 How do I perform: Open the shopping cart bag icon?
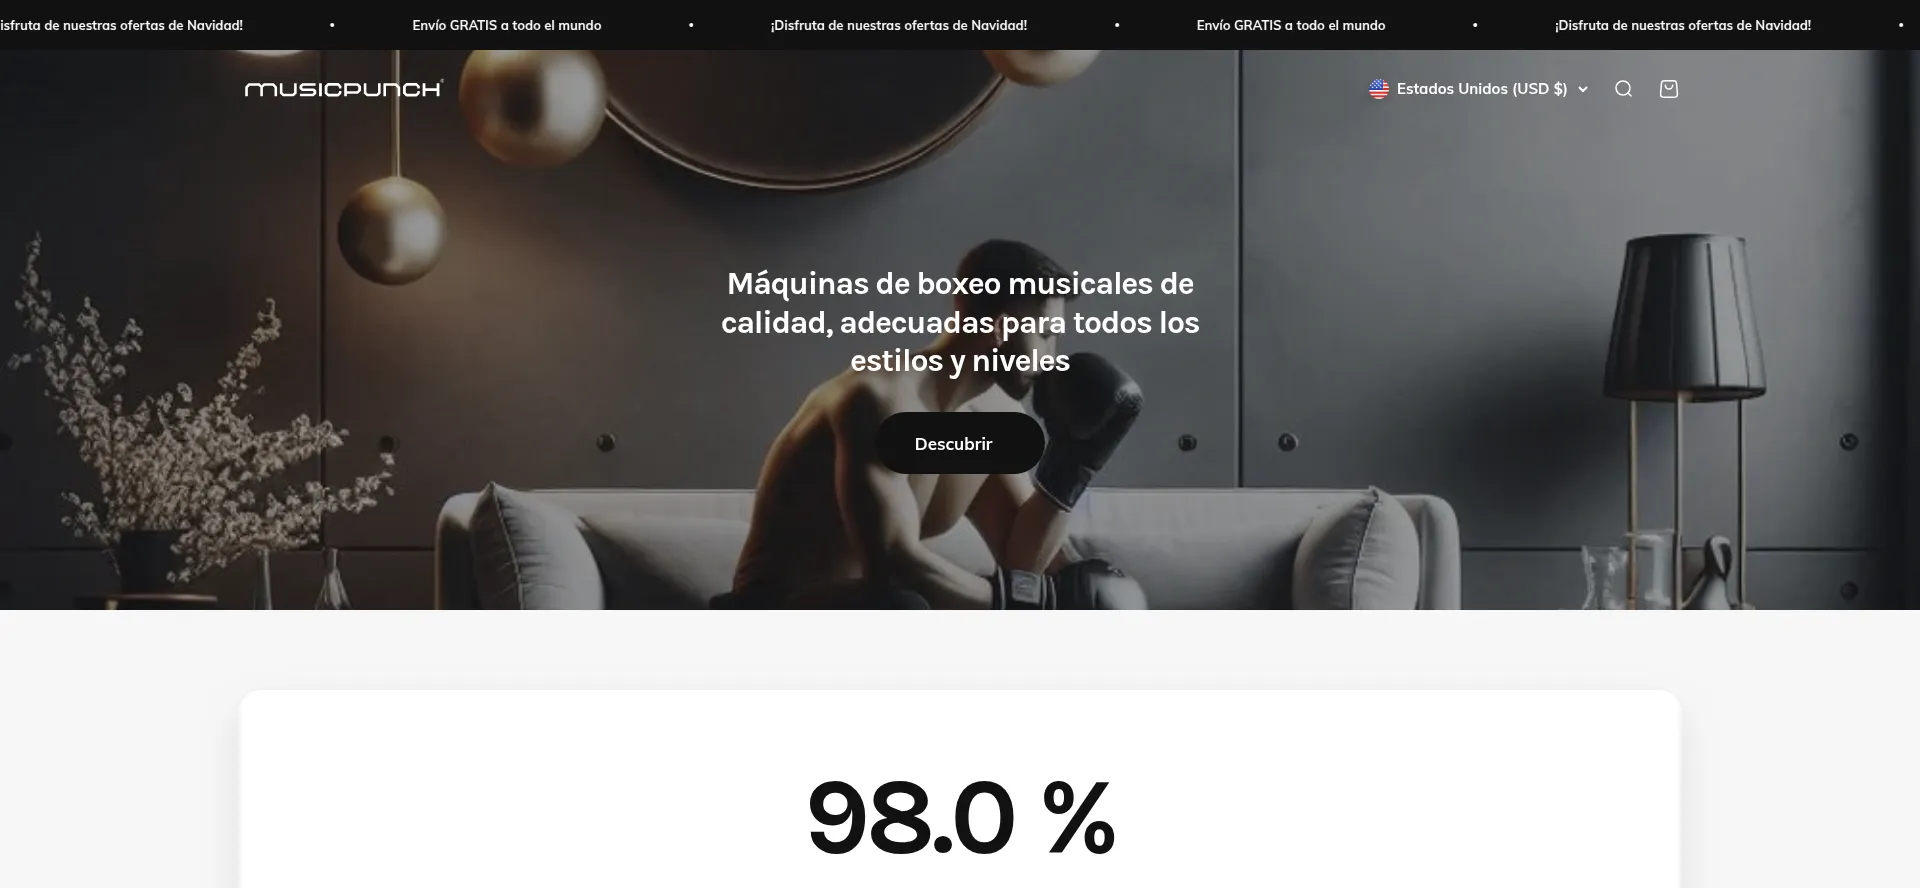pos(1668,89)
